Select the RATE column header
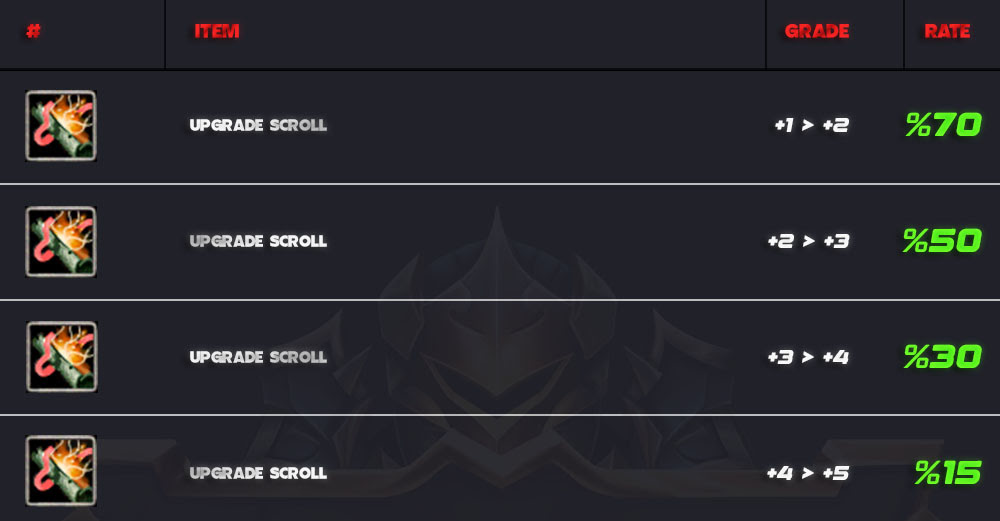 (x=948, y=31)
